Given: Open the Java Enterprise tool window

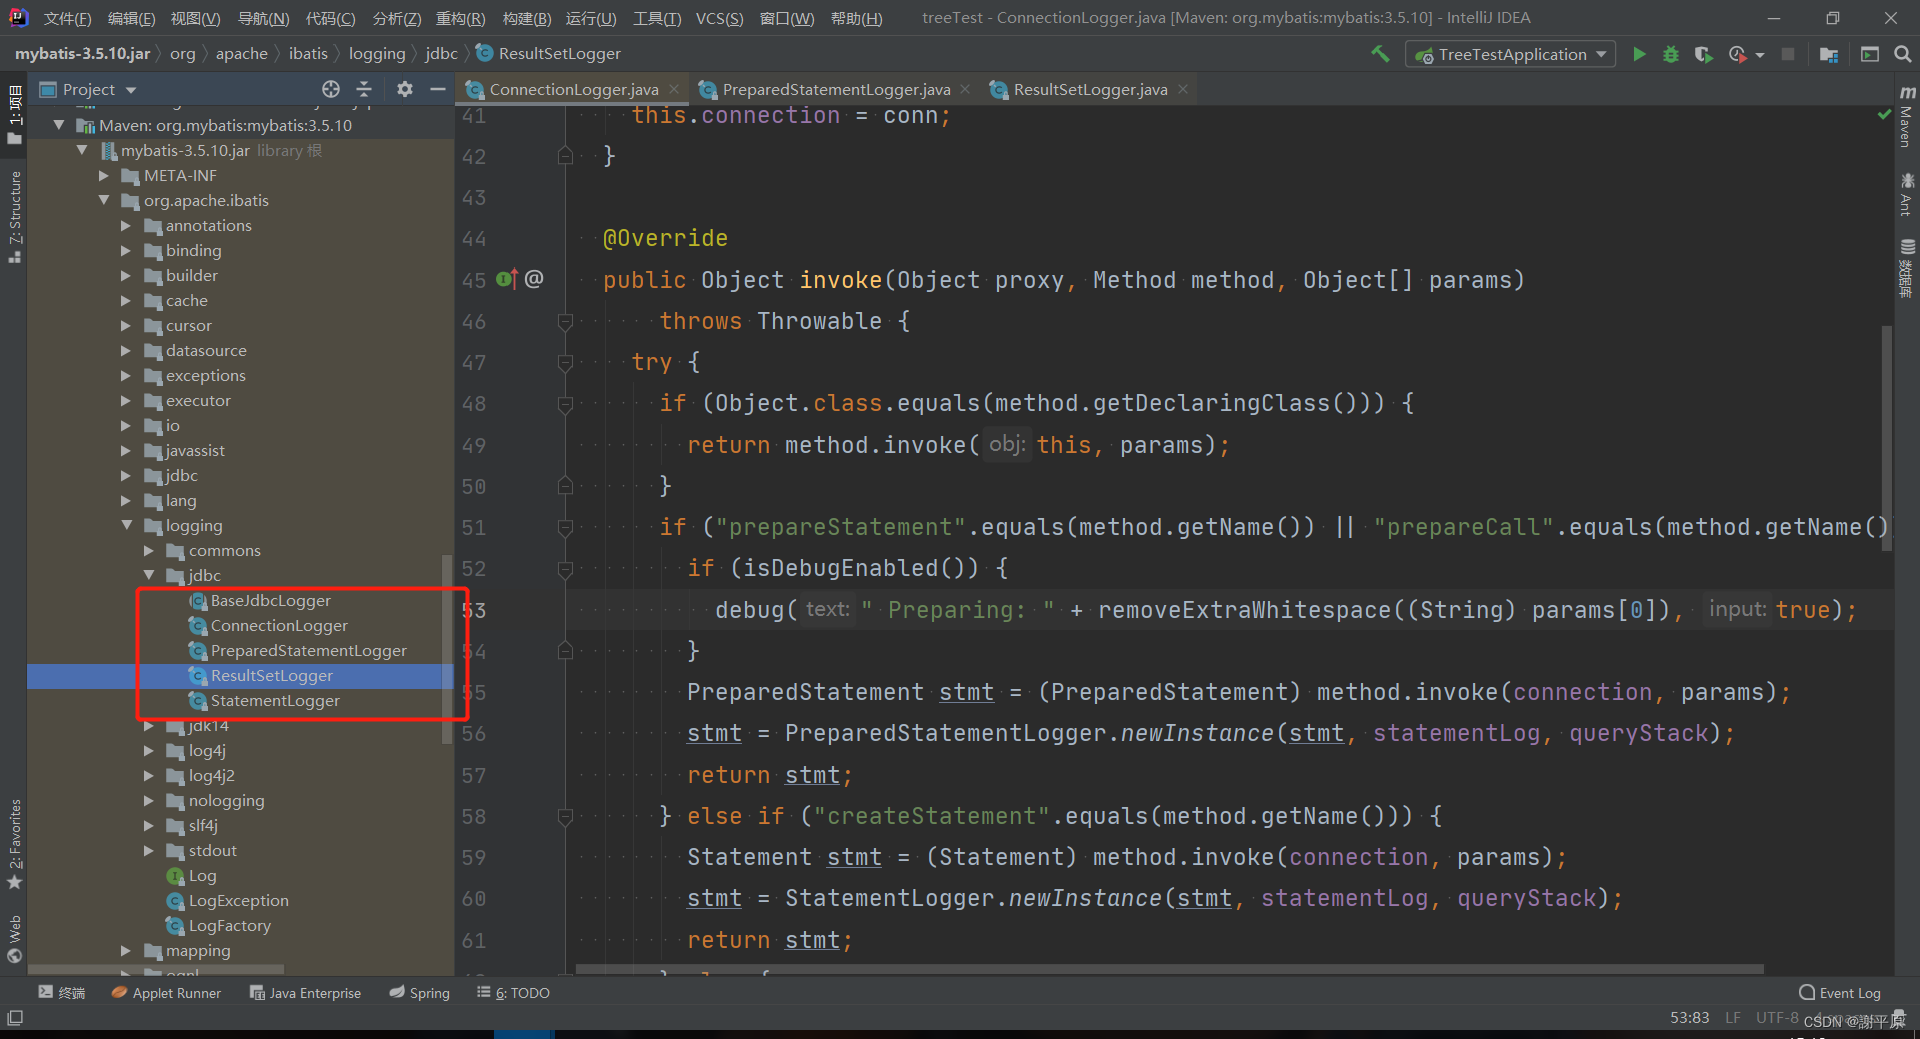Looking at the screenshot, I should 305,992.
